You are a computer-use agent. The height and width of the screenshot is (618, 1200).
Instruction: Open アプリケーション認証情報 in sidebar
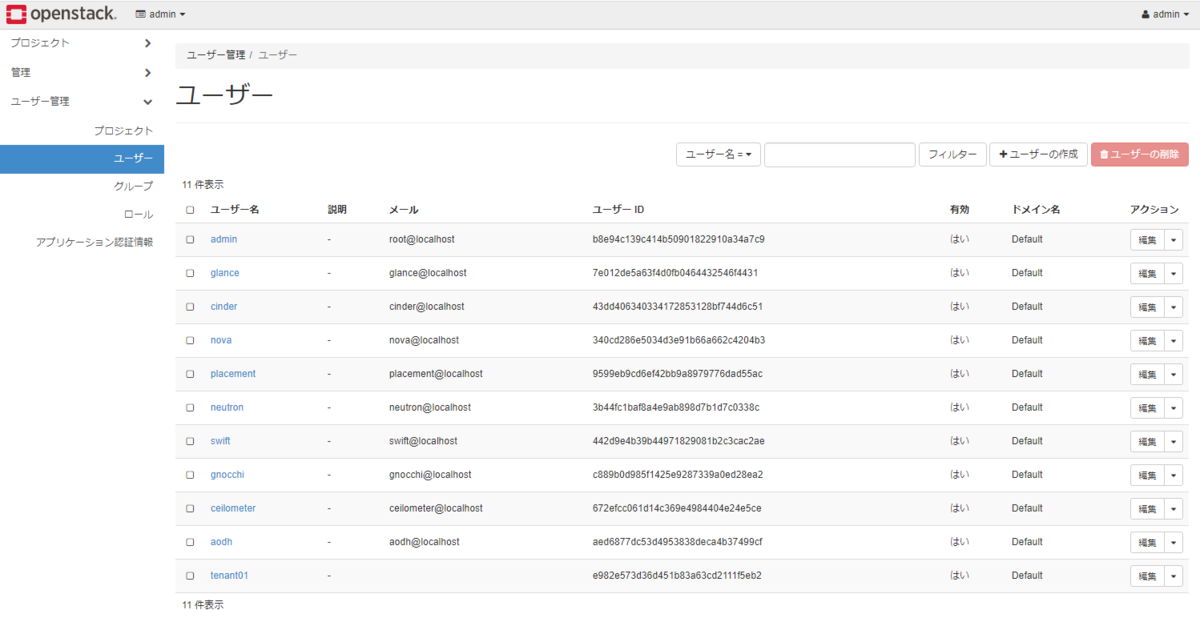[x=94, y=242]
